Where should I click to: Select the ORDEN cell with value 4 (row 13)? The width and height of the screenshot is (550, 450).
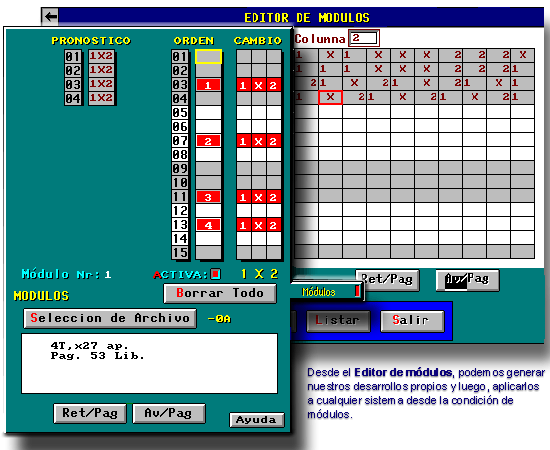[x=208, y=225]
